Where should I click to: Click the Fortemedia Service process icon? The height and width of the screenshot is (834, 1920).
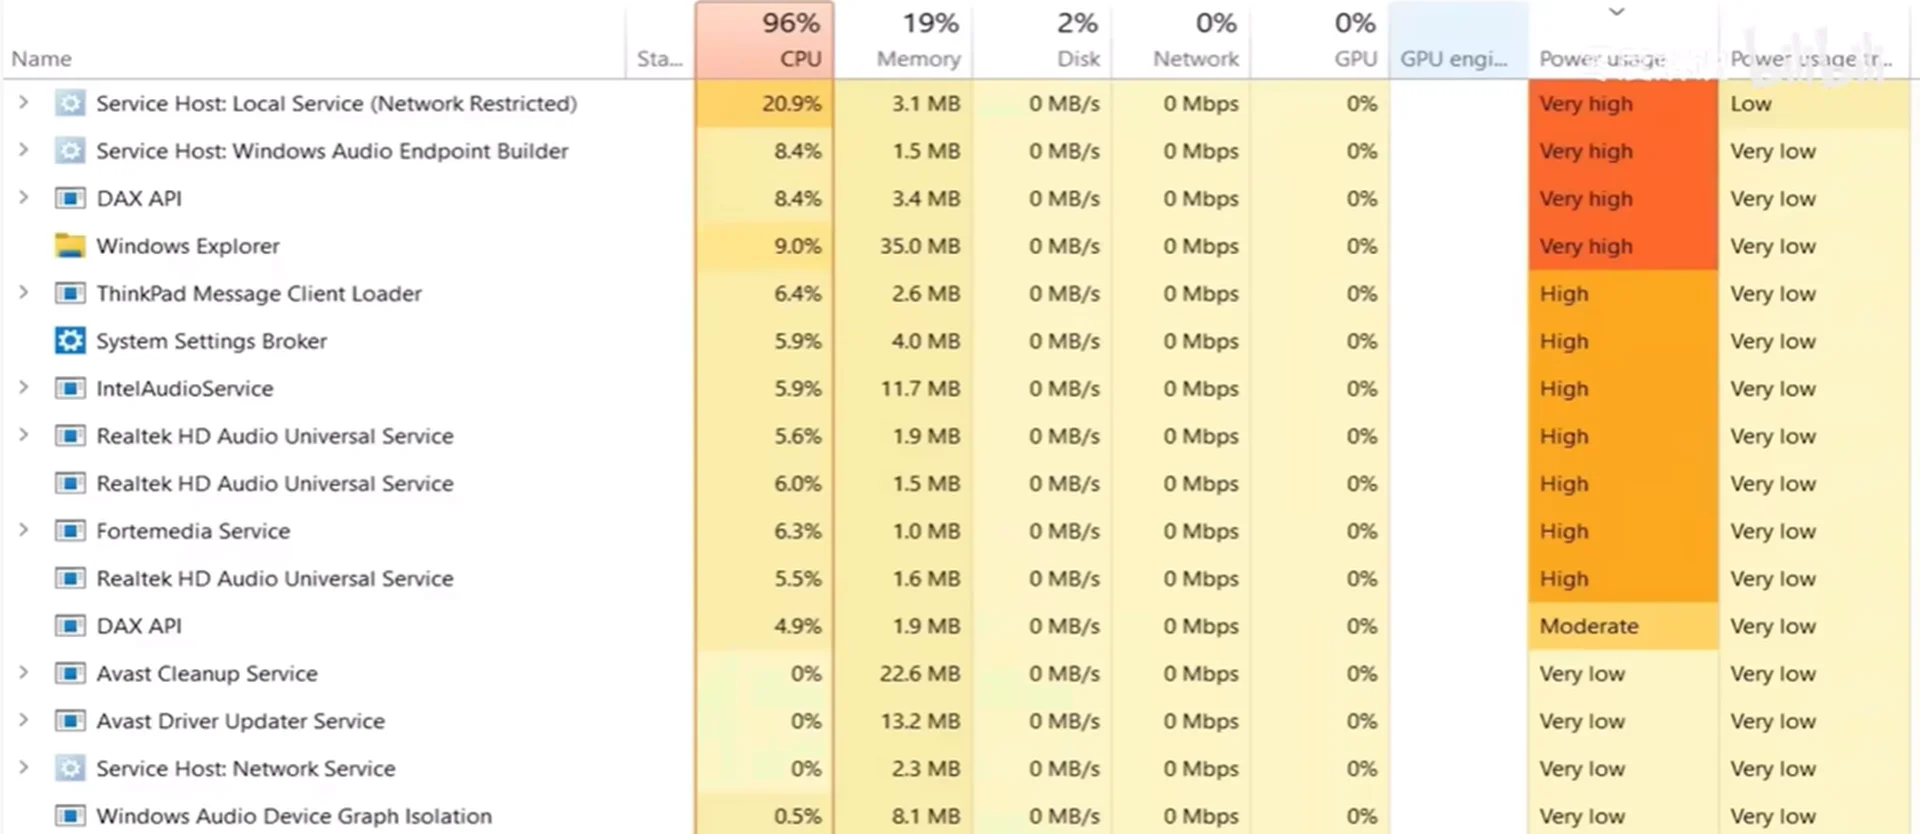69,531
